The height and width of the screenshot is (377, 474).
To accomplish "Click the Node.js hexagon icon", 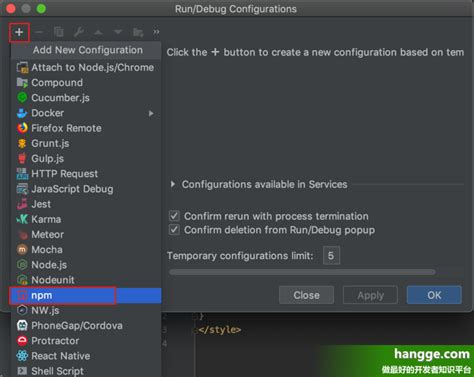I will (x=22, y=265).
